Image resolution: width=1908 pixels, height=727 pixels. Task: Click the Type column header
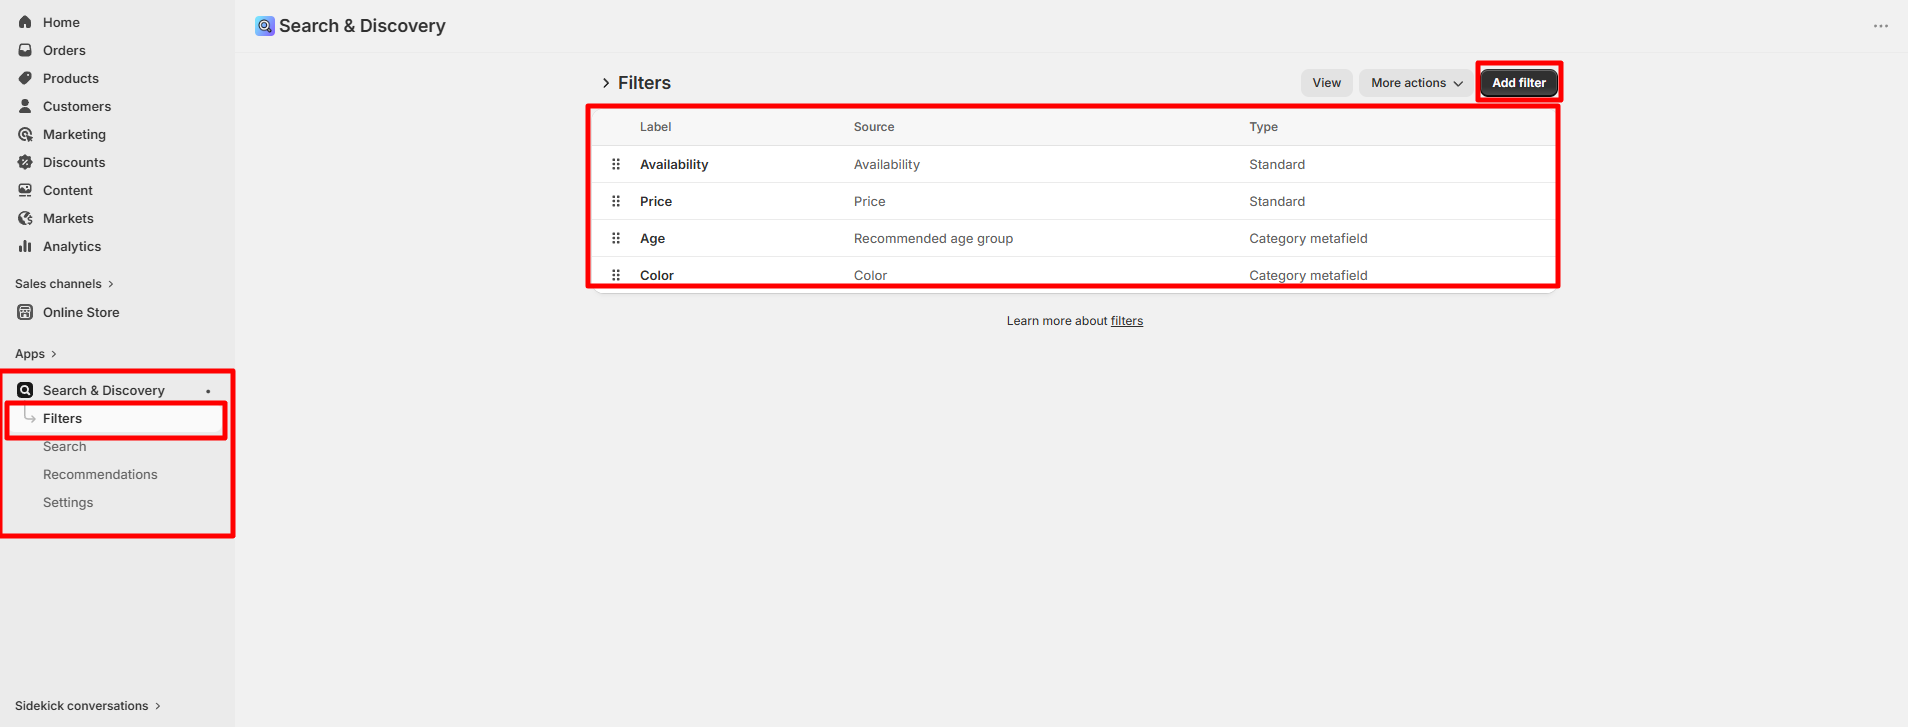coord(1263,127)
